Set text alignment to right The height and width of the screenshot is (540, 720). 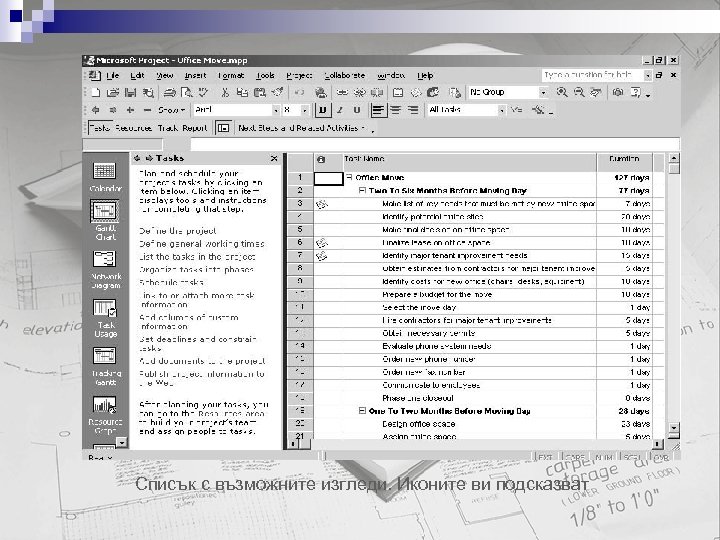click(413, 110)
